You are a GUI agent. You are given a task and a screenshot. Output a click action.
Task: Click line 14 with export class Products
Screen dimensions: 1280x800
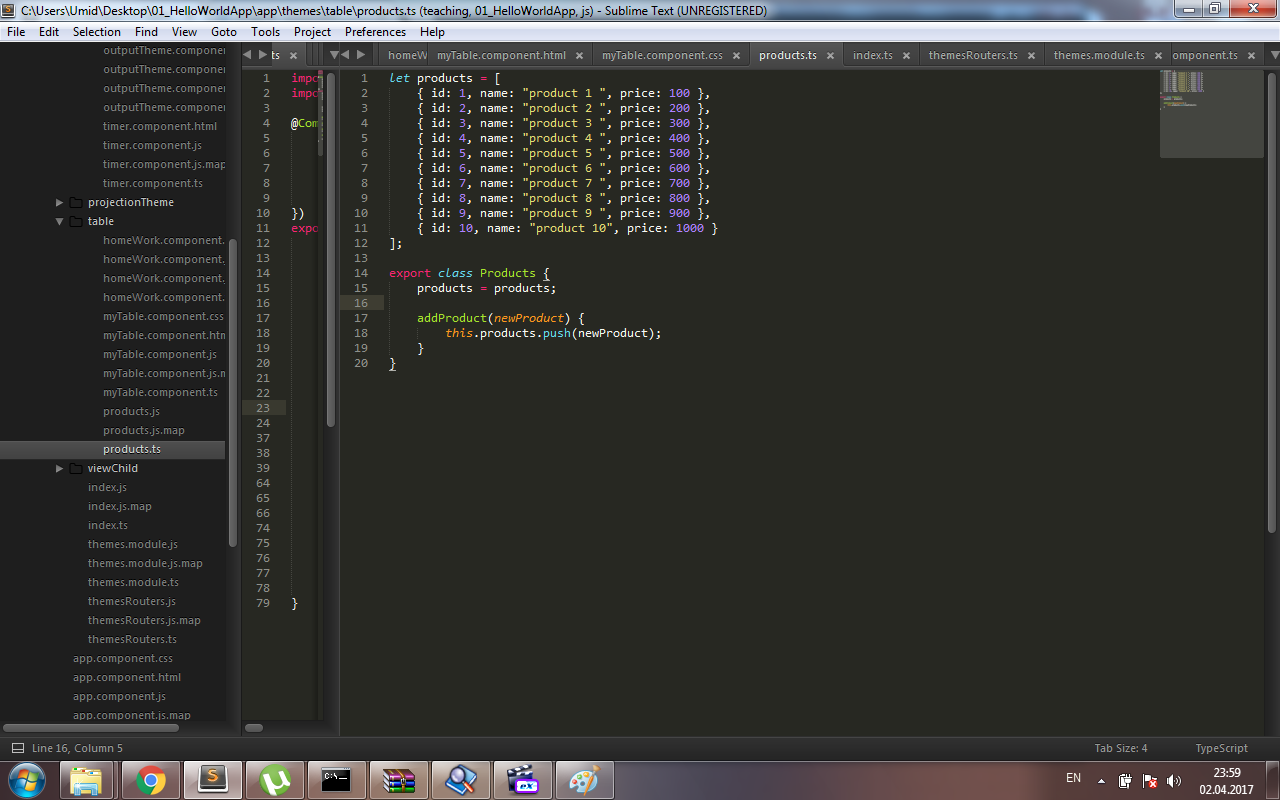tap(470, 273)
